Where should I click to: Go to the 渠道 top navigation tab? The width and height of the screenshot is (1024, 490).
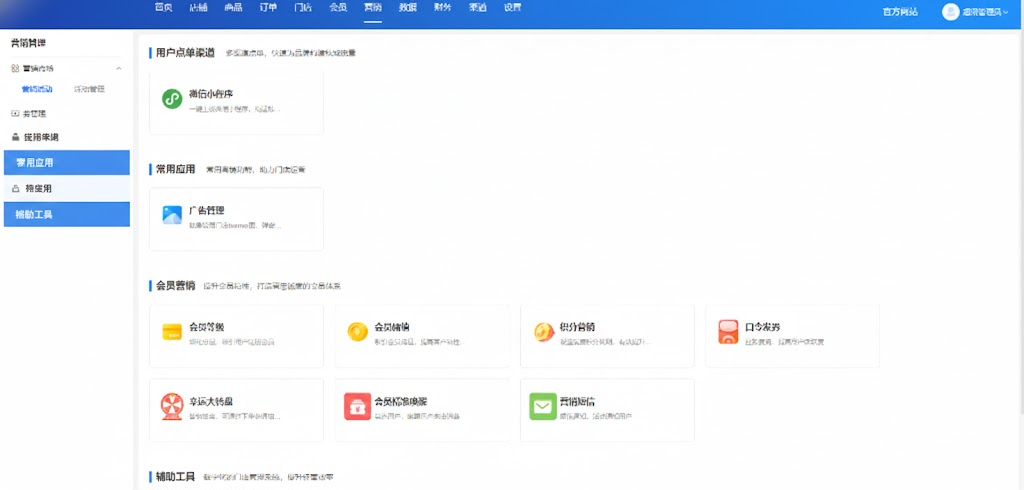pyautogui.click(x=477, y=8)
